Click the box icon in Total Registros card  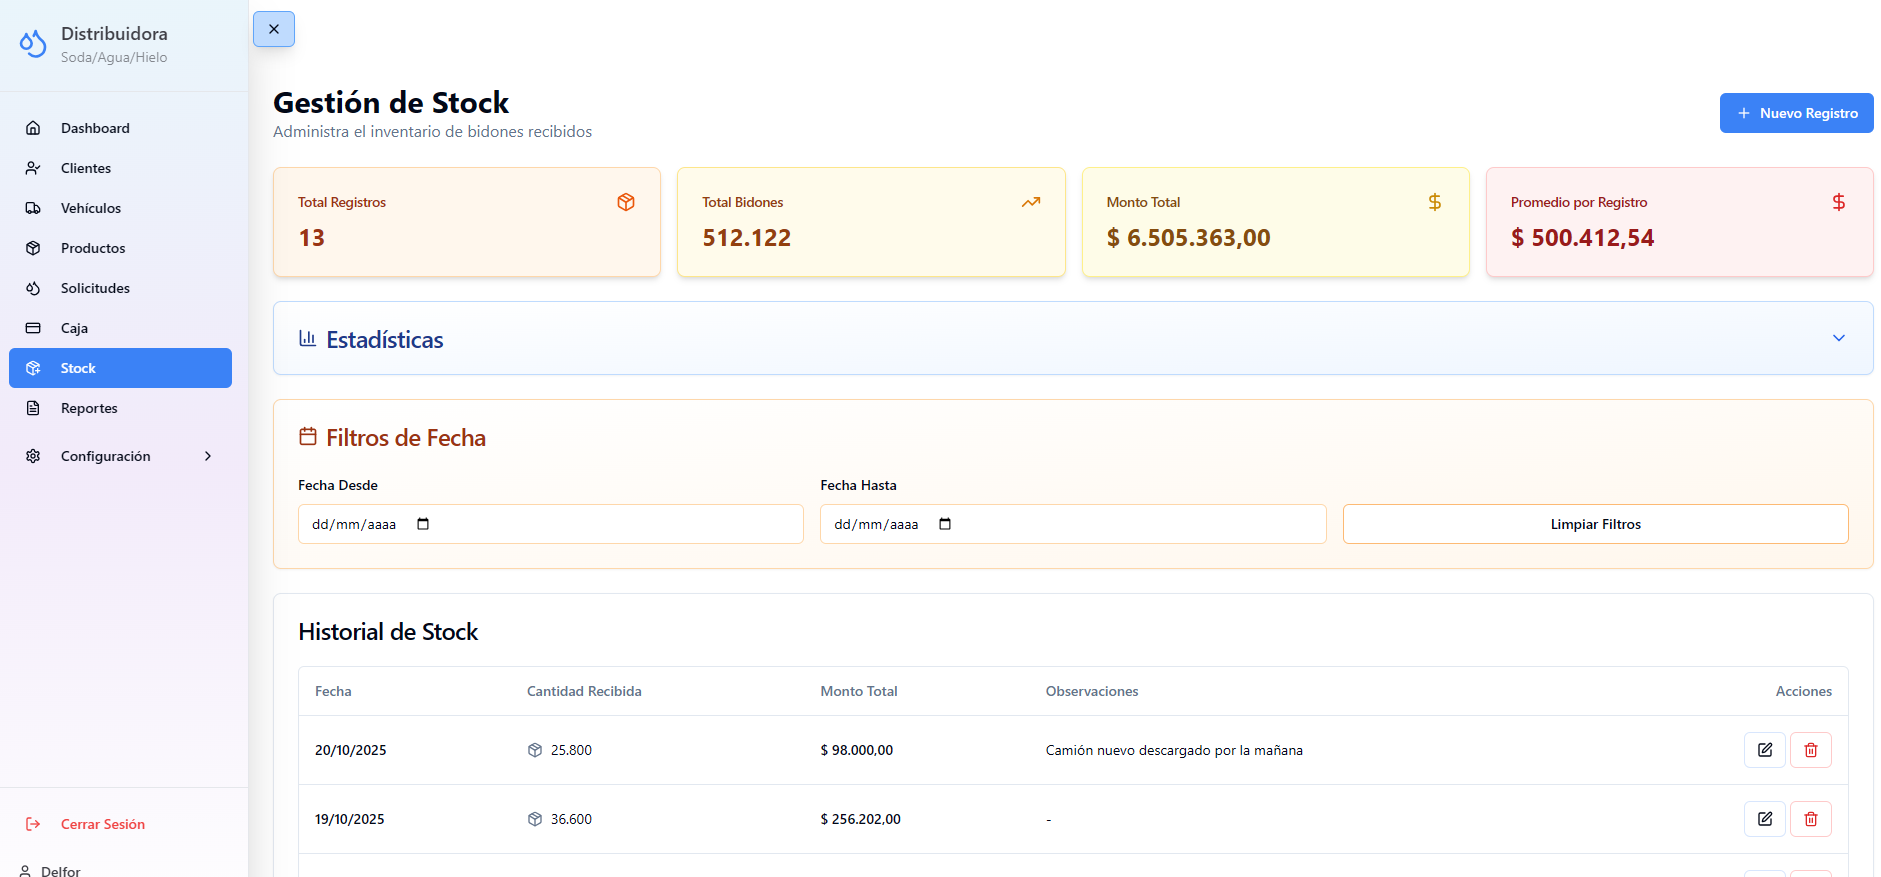[626, 202]
